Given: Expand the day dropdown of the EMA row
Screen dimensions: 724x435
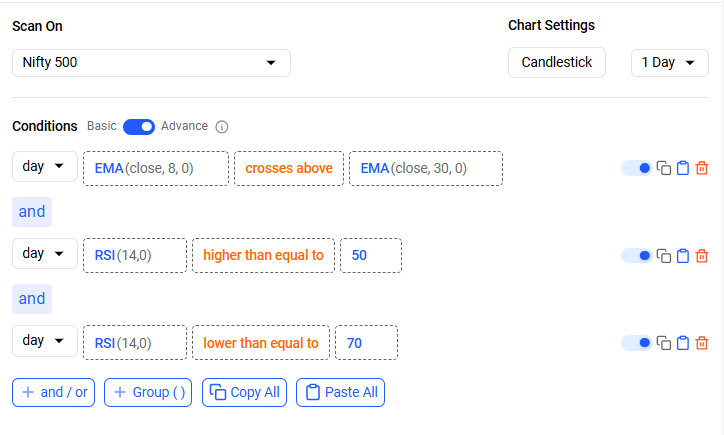Looking at the screenshot, I should (x=45, y=166).
